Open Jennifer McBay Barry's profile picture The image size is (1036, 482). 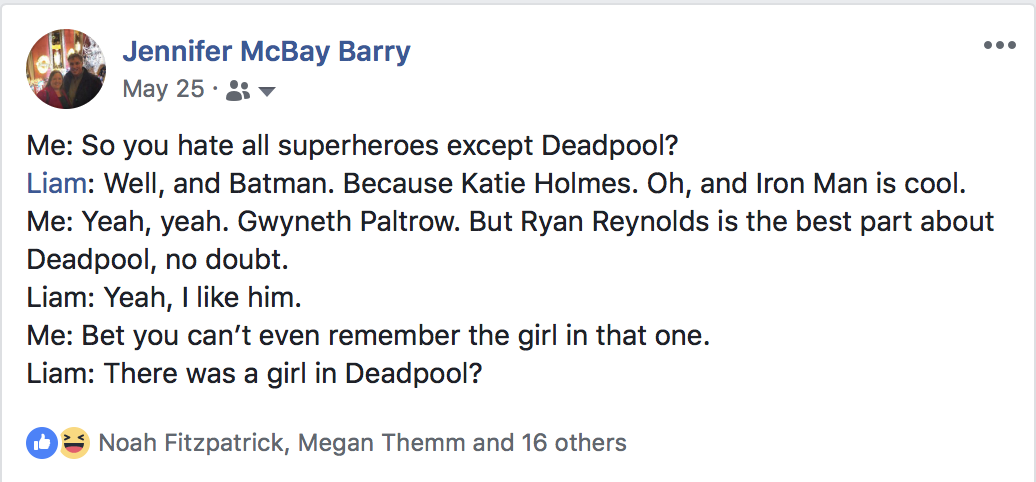66,68
